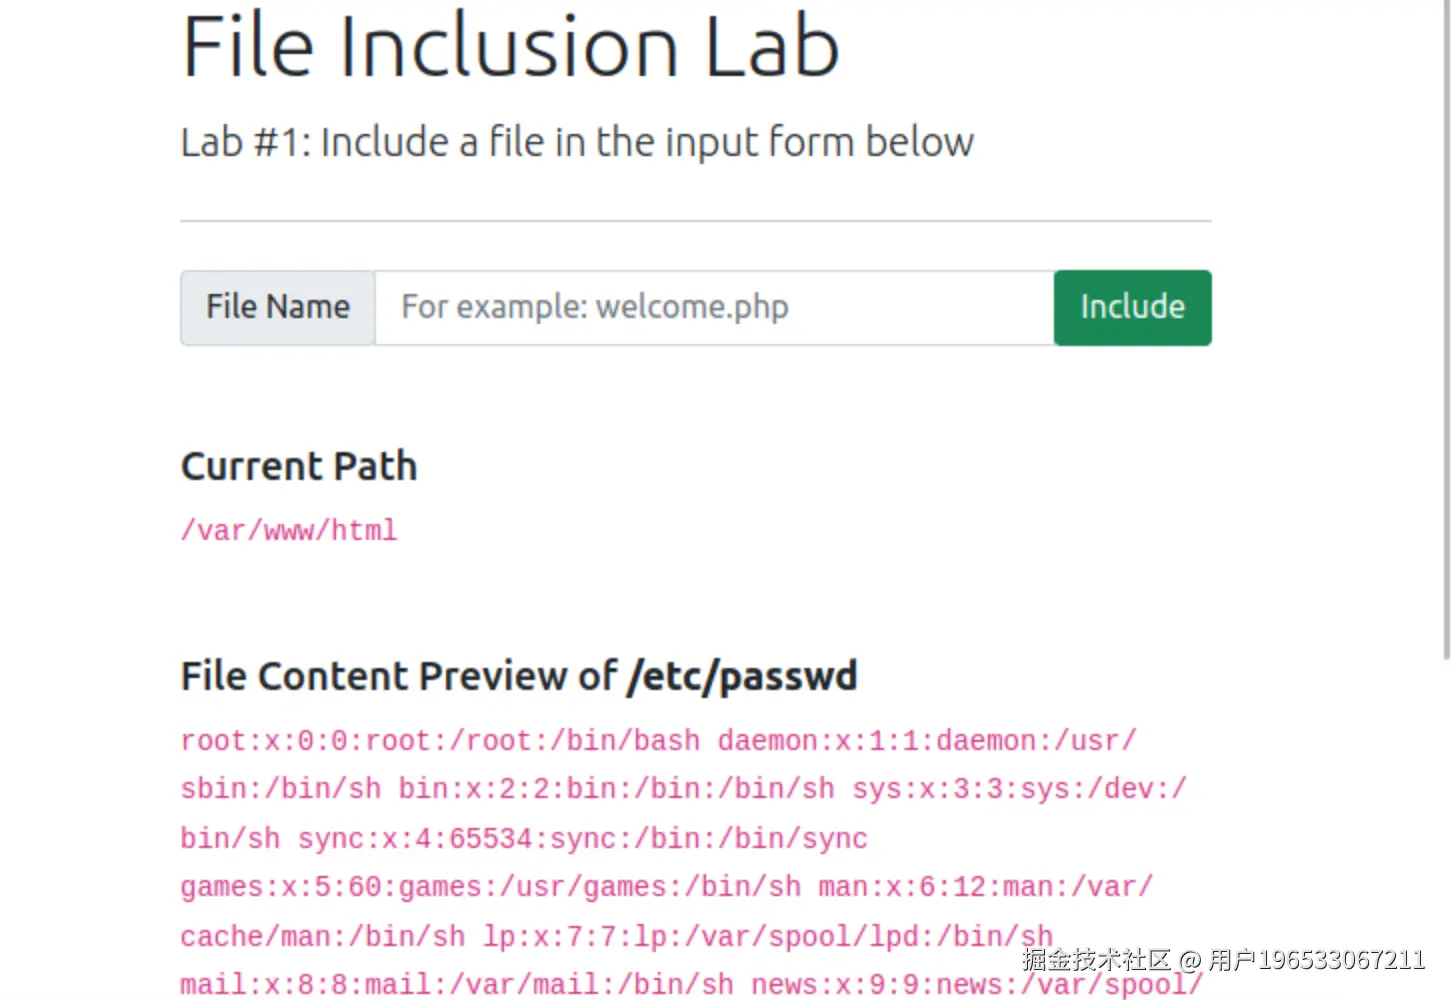The width and height of the screenshot is (1452, 1000).
Task: Click /etc/passwd in the preview heading
Action: coord(742,676)
